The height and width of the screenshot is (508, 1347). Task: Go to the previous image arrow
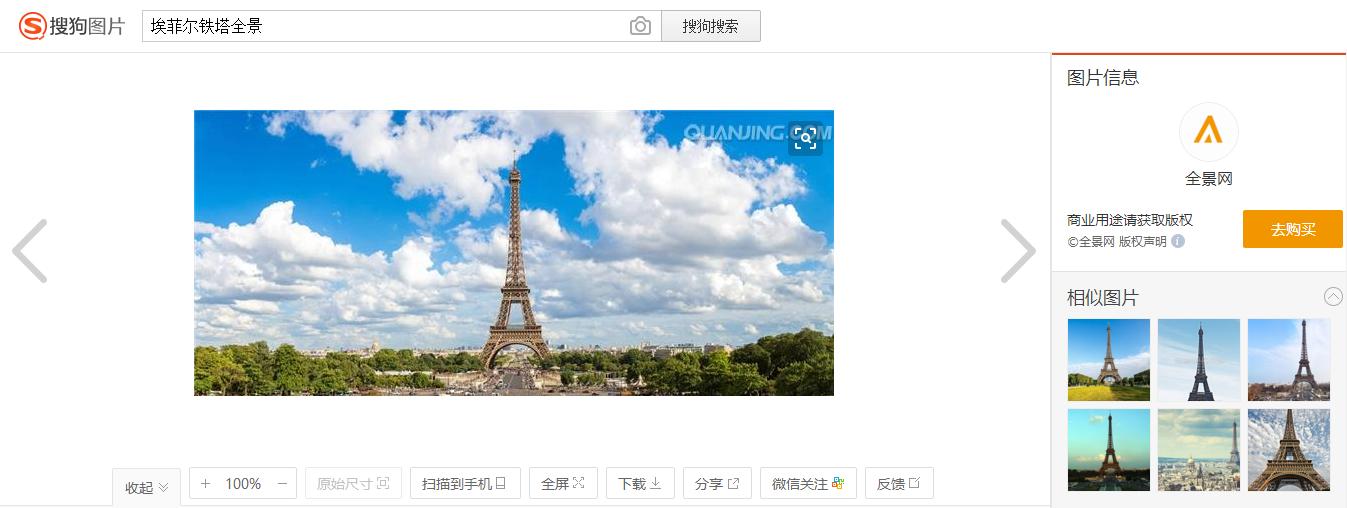(30, 251)
